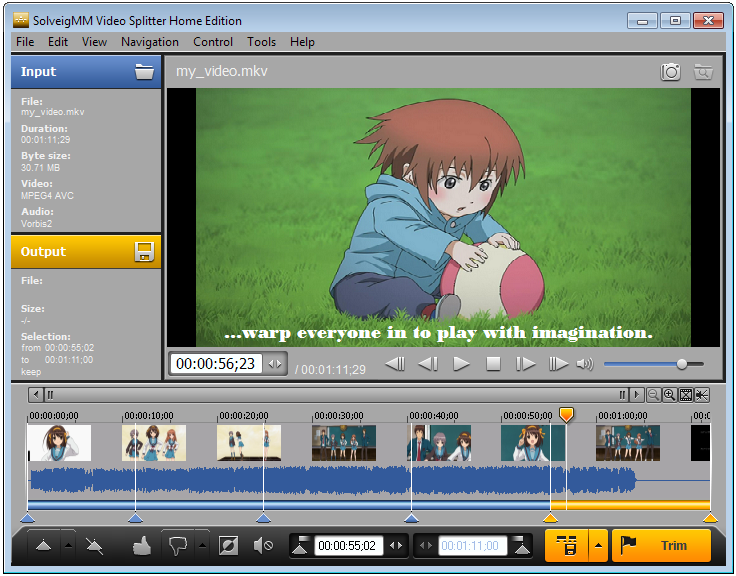
Task: Click the SolveigMM title bar app icon
Action: pos(21,20)
